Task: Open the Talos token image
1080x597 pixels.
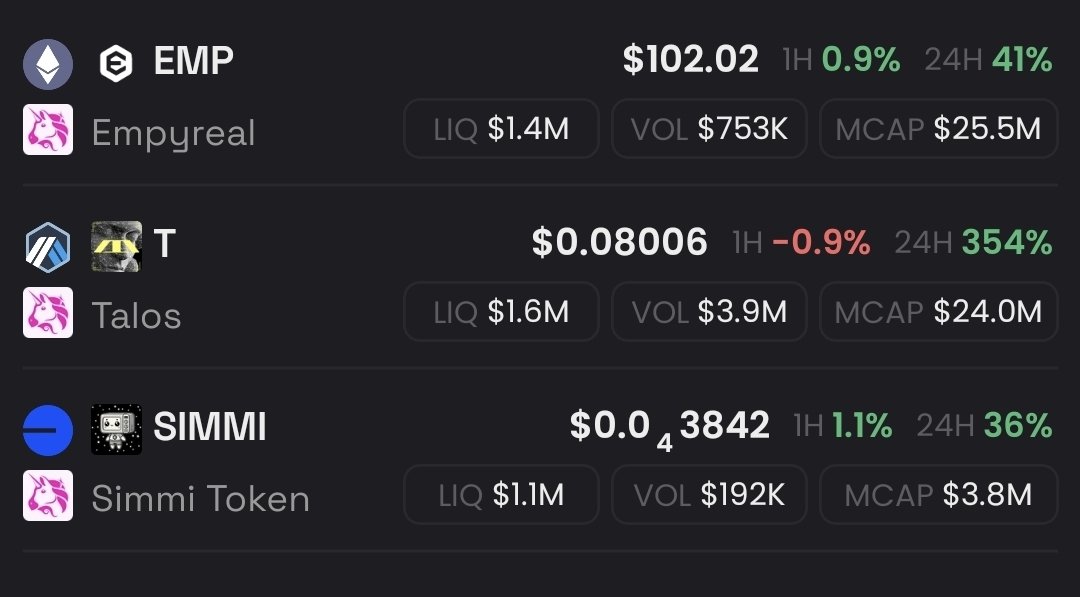Action: coord(116,247)
